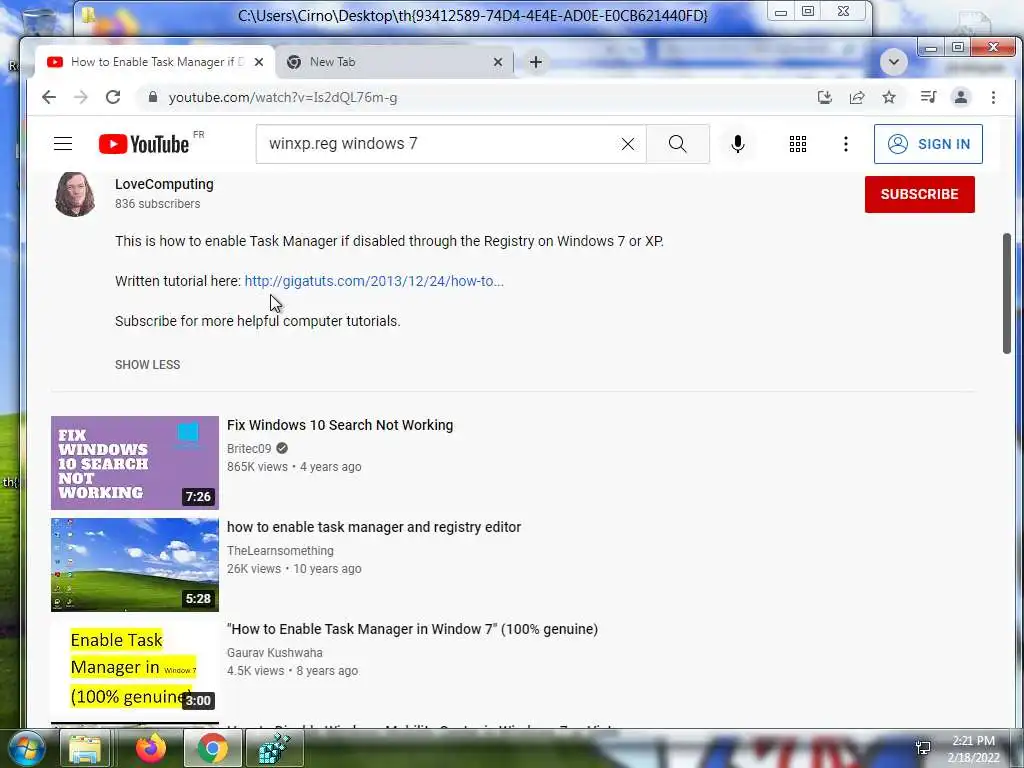Switch to the New Tab tab

395,62
